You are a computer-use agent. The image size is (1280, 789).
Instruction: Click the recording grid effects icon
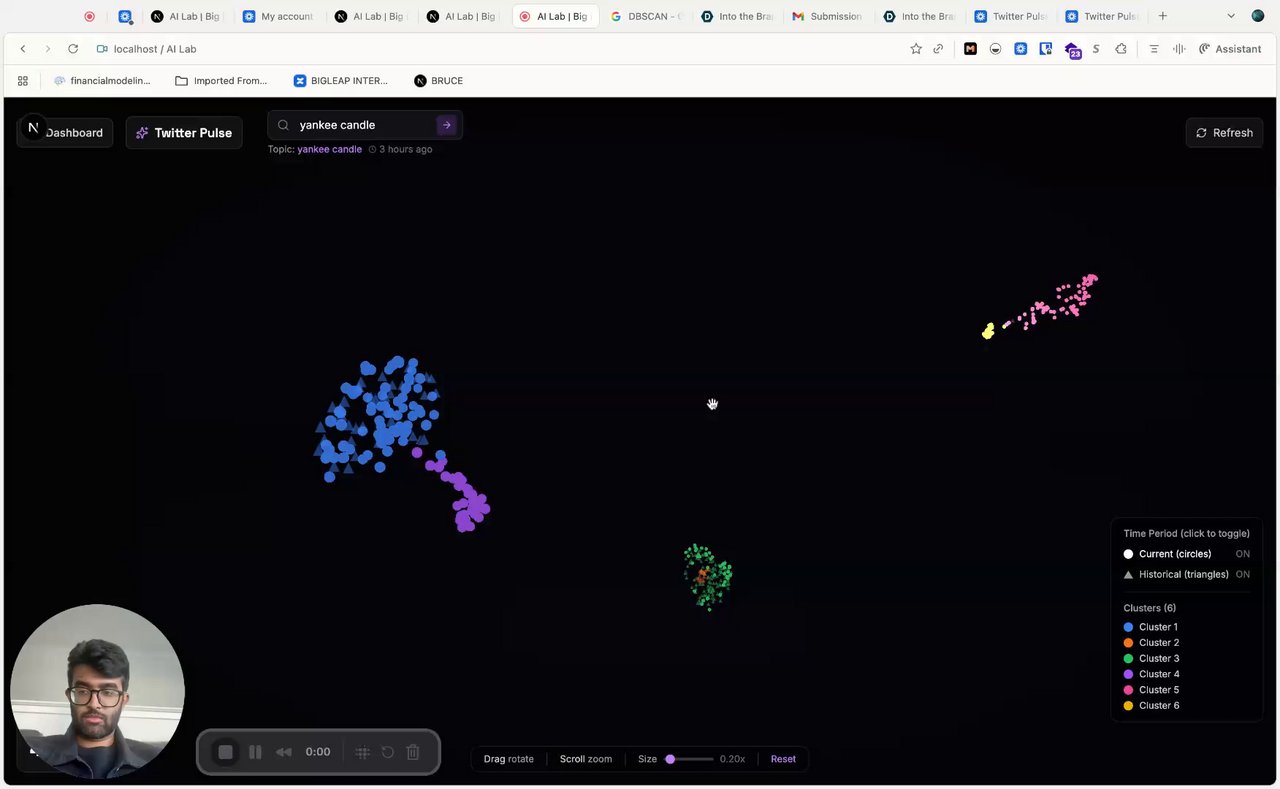tap(362, 752)
